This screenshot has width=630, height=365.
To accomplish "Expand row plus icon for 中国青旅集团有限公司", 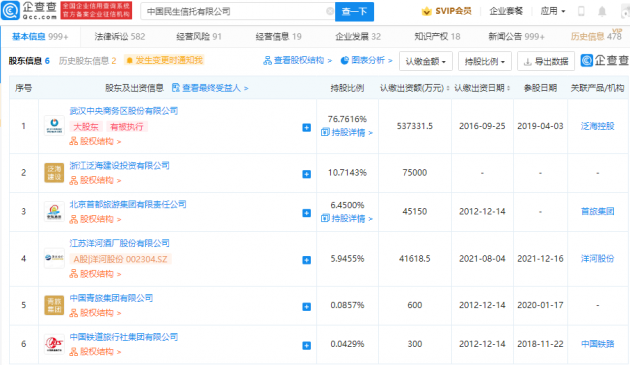I will point(307,307).
